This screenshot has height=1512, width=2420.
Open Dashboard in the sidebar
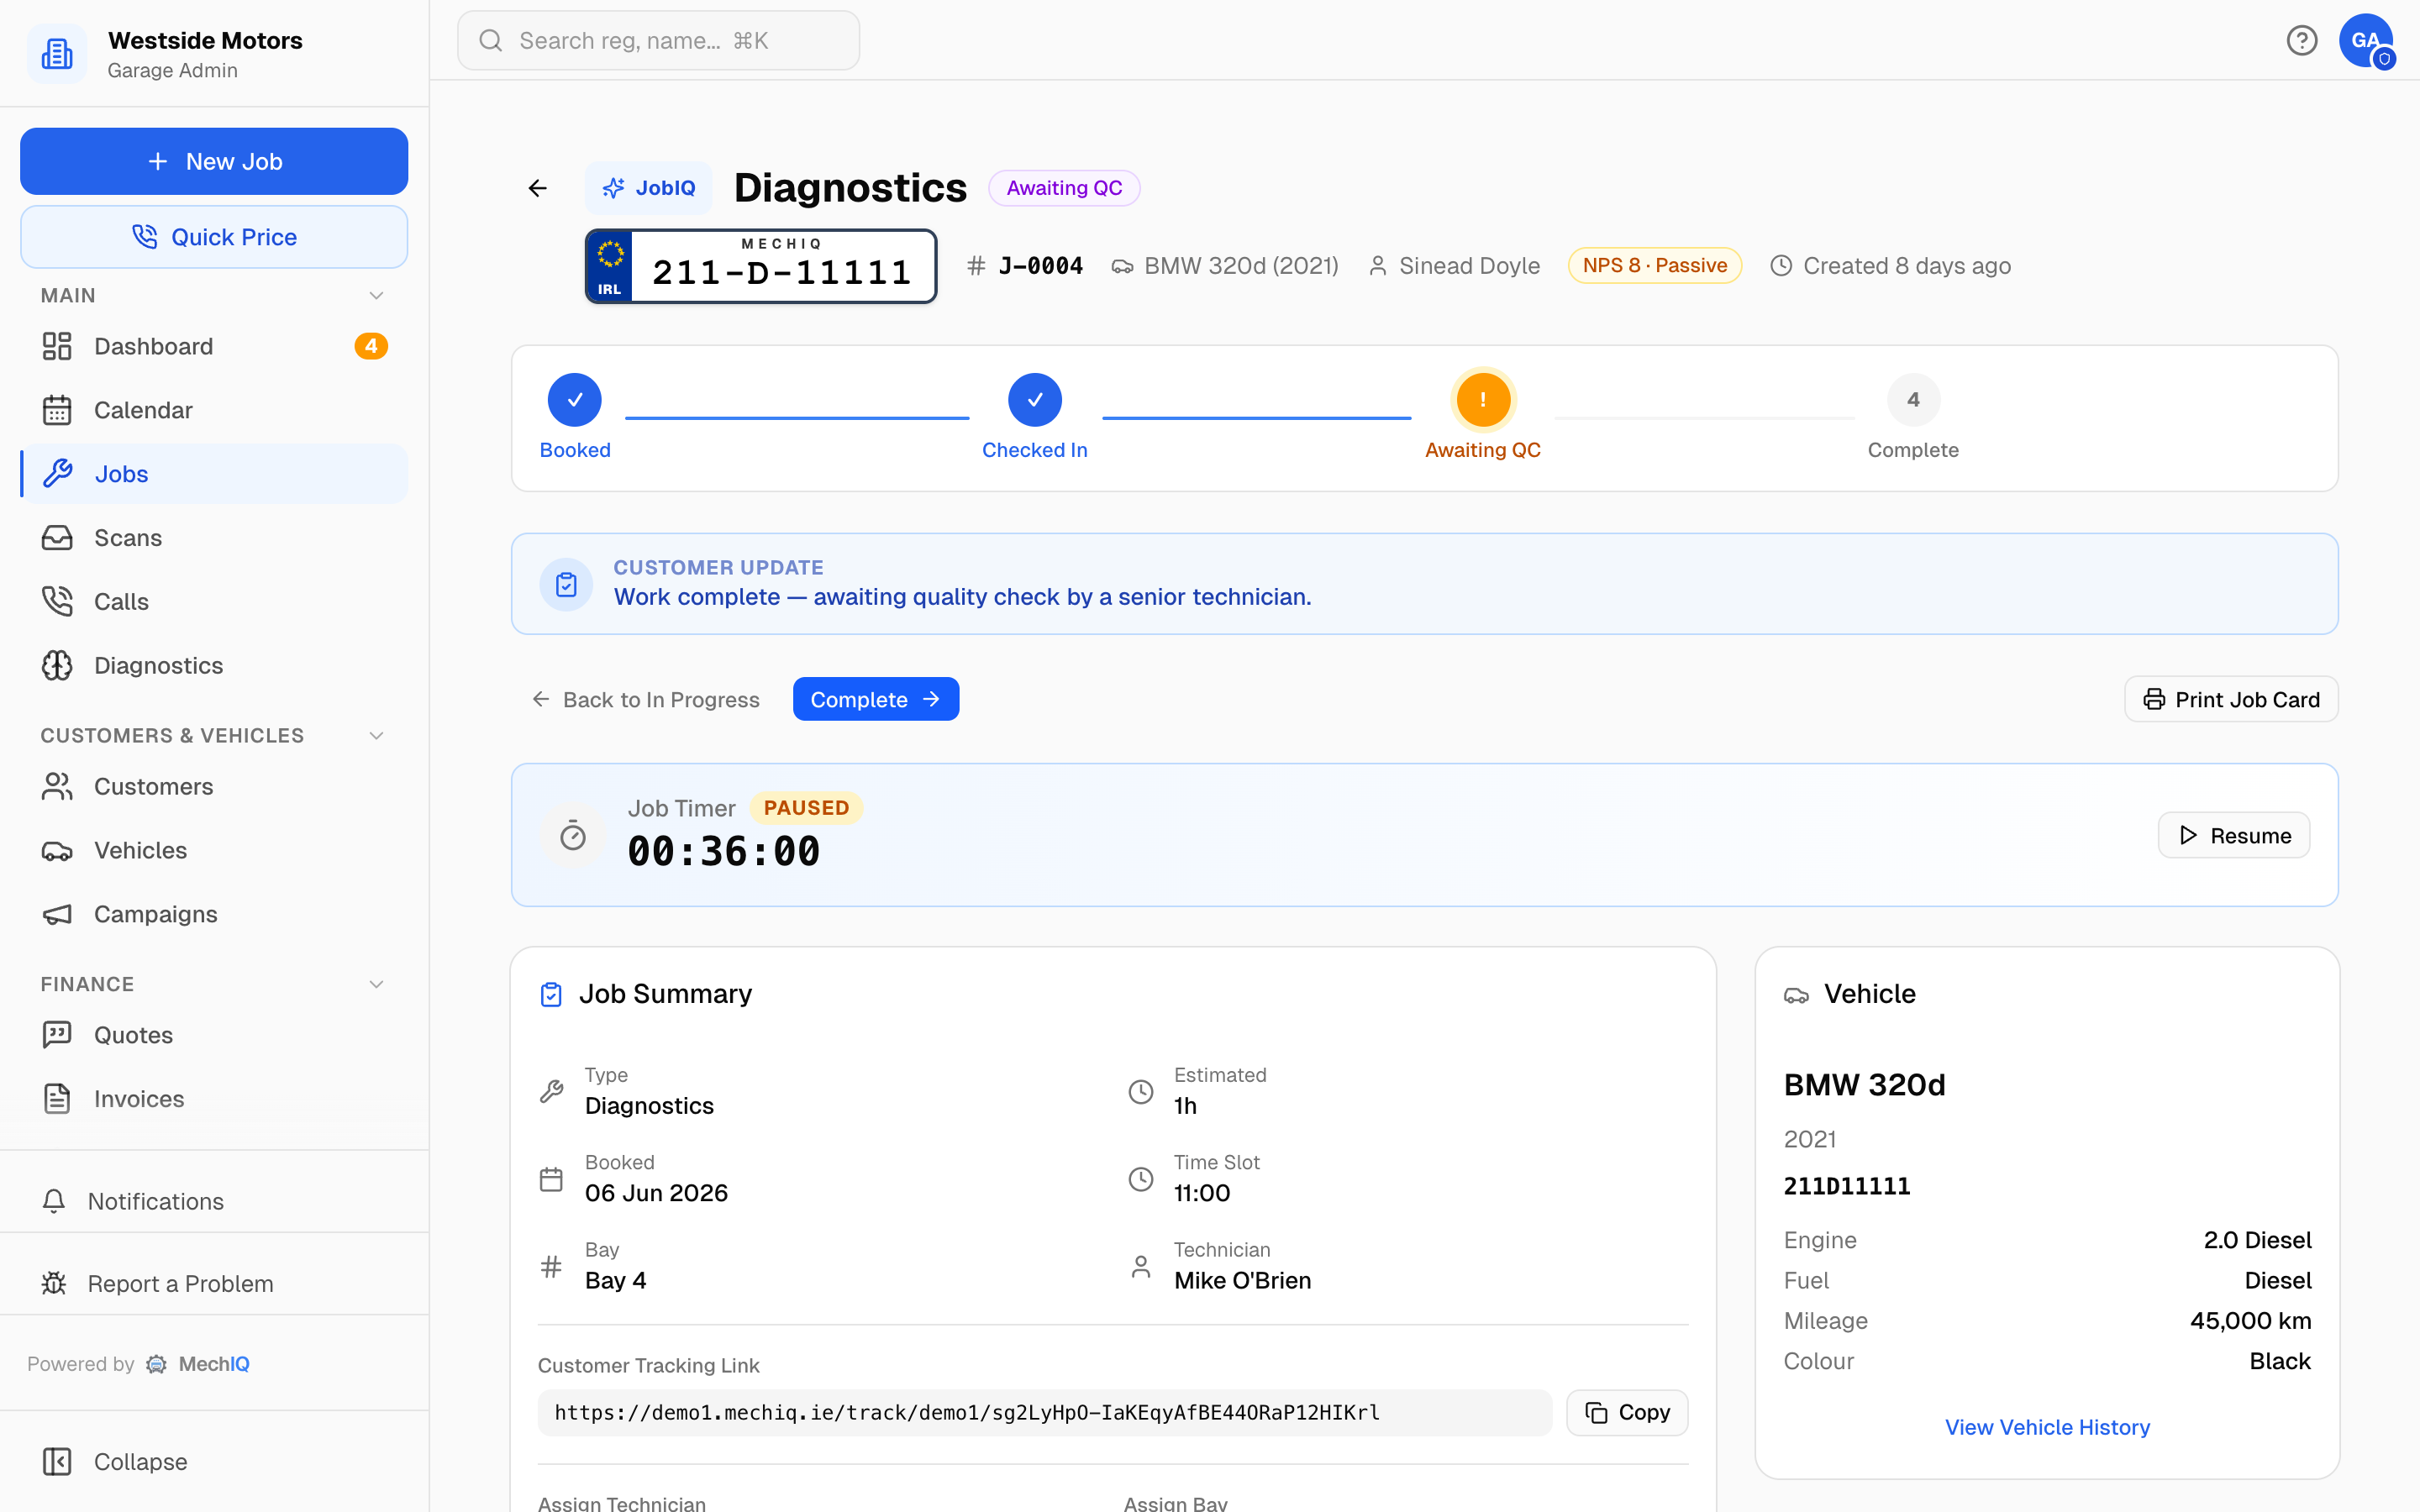point(214,346)
